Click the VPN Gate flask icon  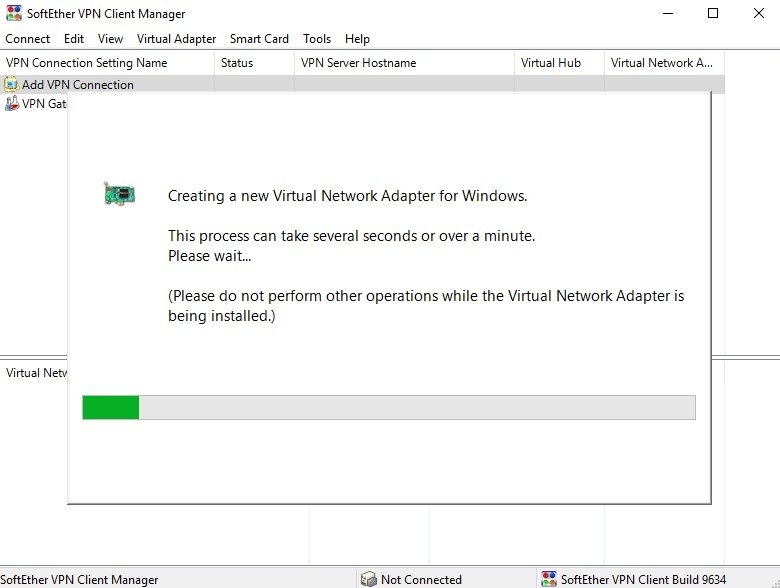click(11, 103)
